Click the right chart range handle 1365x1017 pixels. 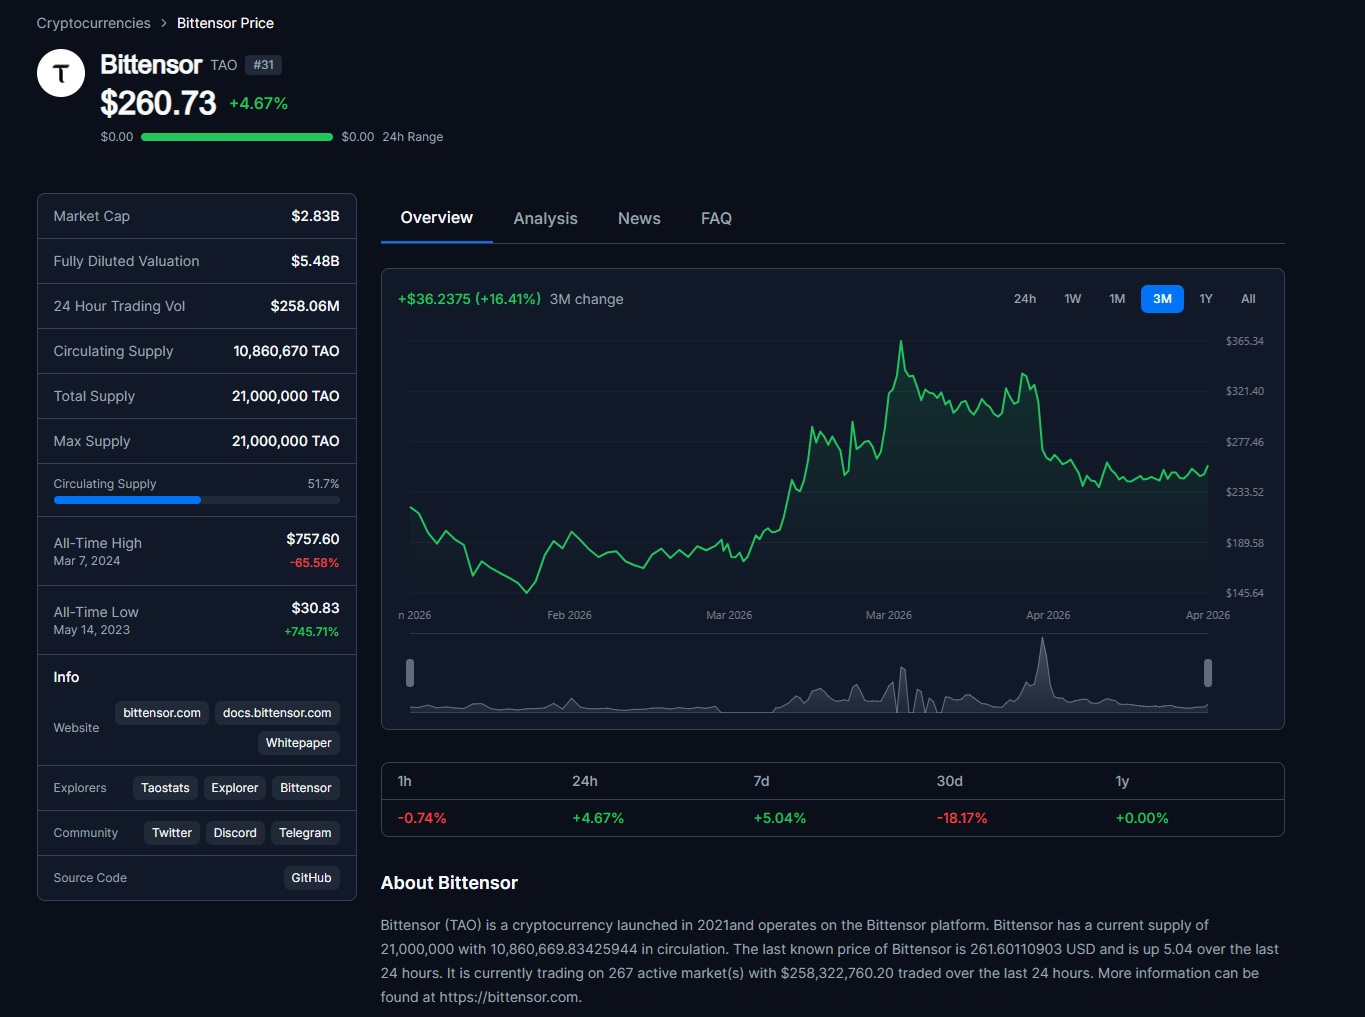1208,673
